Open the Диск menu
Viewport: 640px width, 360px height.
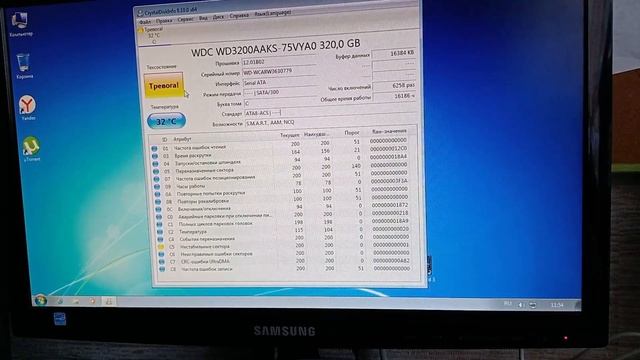click(218, 17)
